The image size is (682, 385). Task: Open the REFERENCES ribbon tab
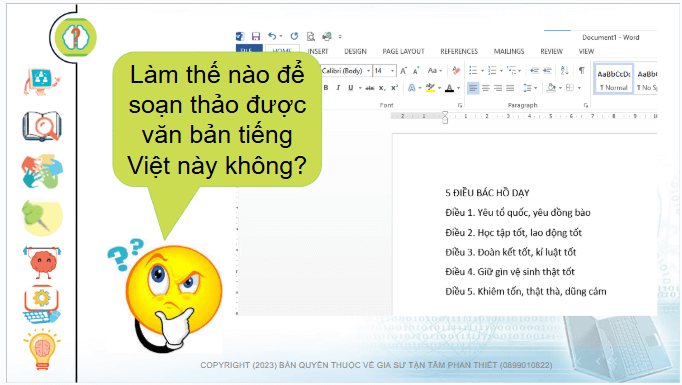(459, 51)
